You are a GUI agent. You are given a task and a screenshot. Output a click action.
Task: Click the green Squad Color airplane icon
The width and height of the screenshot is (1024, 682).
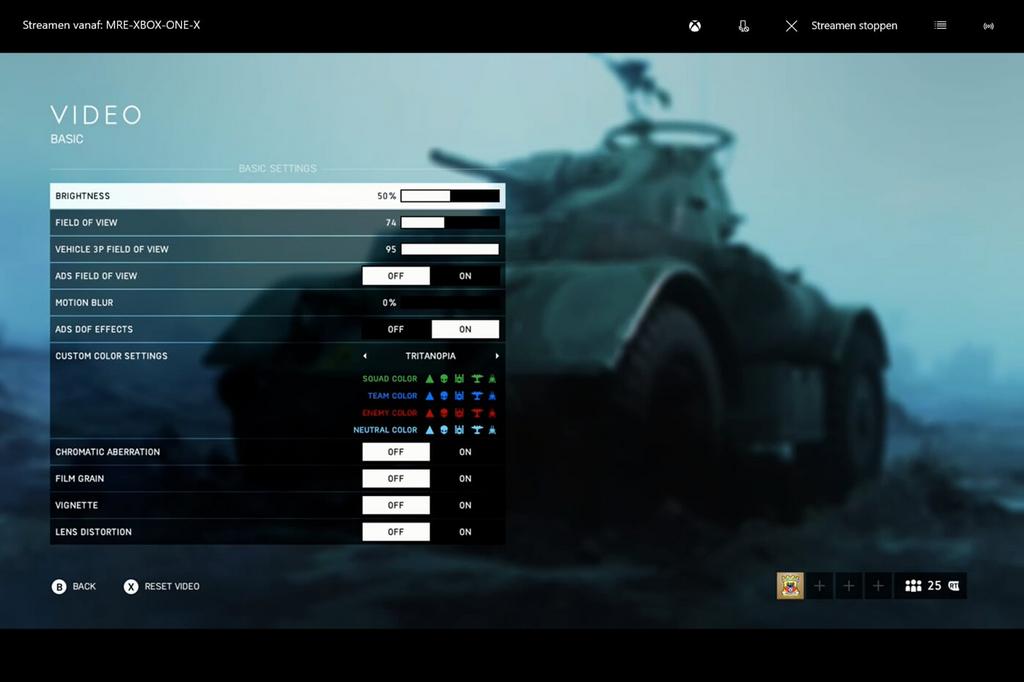point(477,379)
